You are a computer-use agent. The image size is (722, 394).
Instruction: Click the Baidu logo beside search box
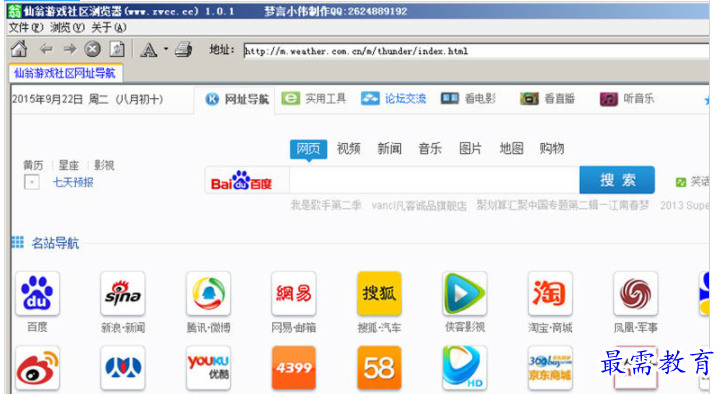[242, 181]
